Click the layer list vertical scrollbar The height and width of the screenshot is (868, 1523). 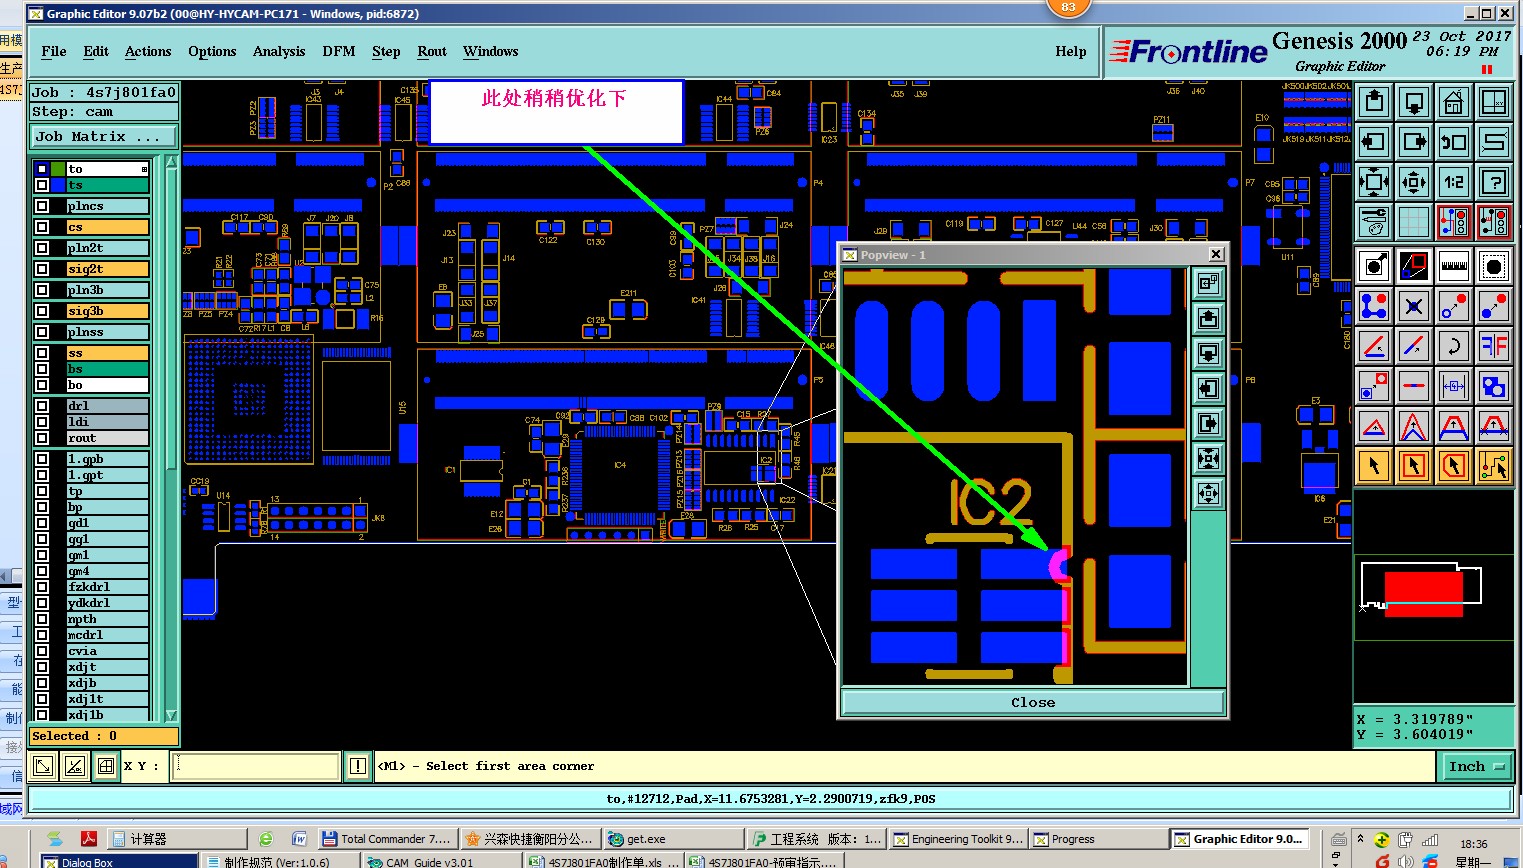(x=171, y=438)
